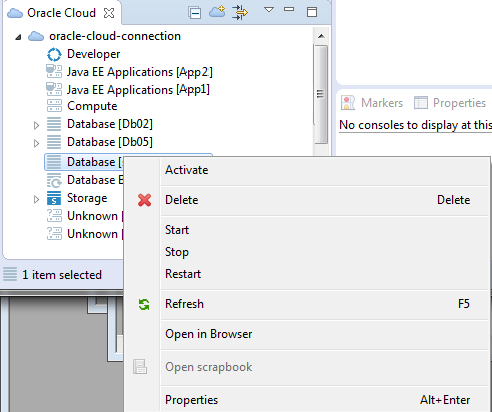
Task: Click the new cloud connection icon
Action: (217, 12)
